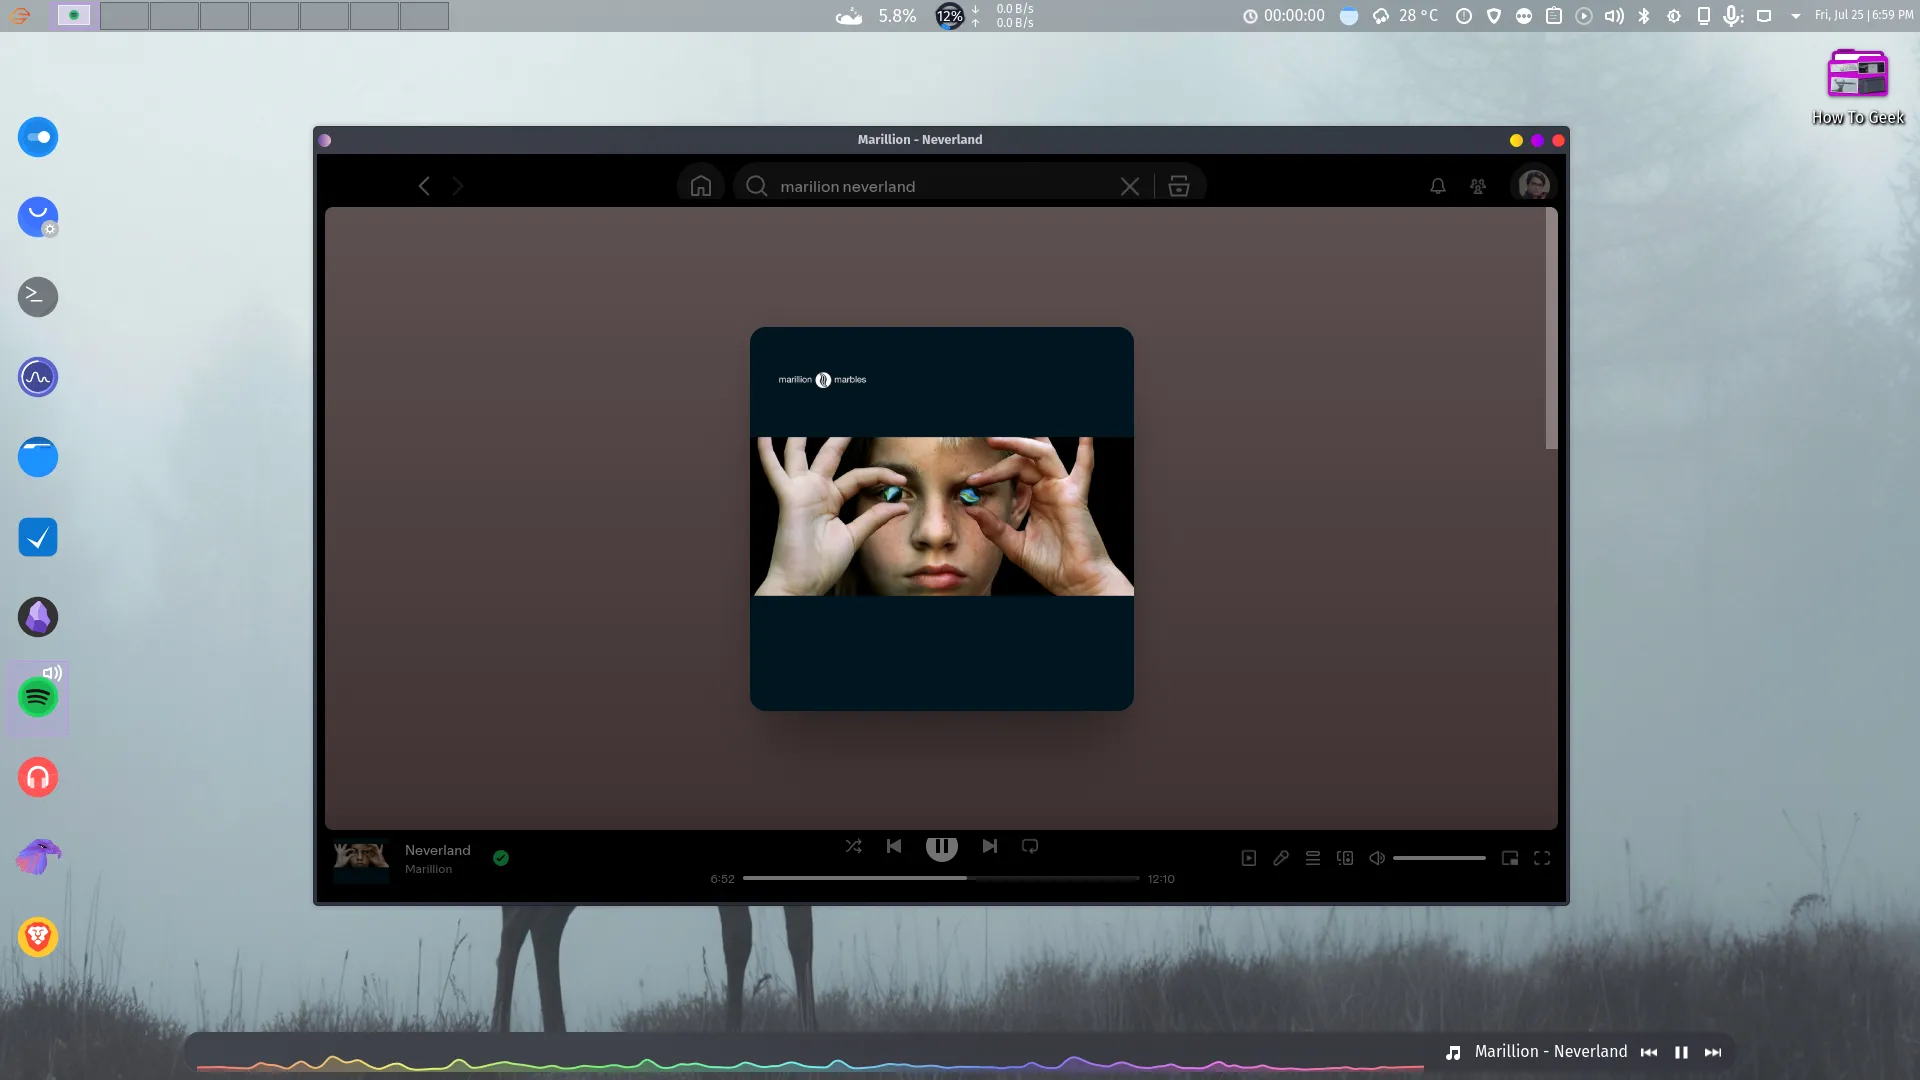
Task: Enable shuffle playback
Action: [854, 846]
